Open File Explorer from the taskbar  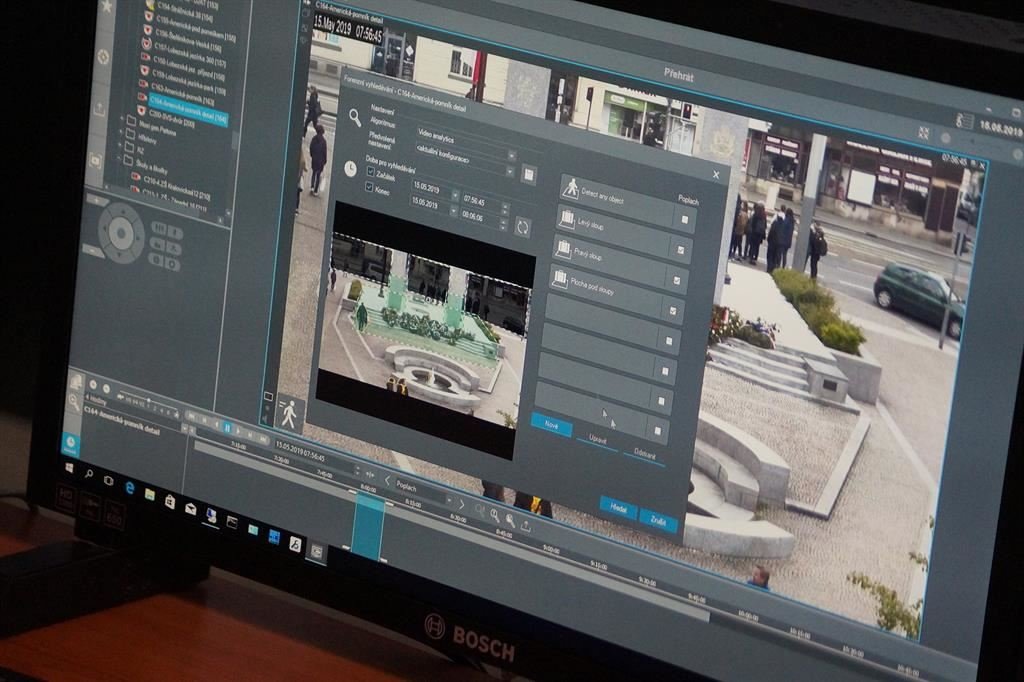point(150,495)
